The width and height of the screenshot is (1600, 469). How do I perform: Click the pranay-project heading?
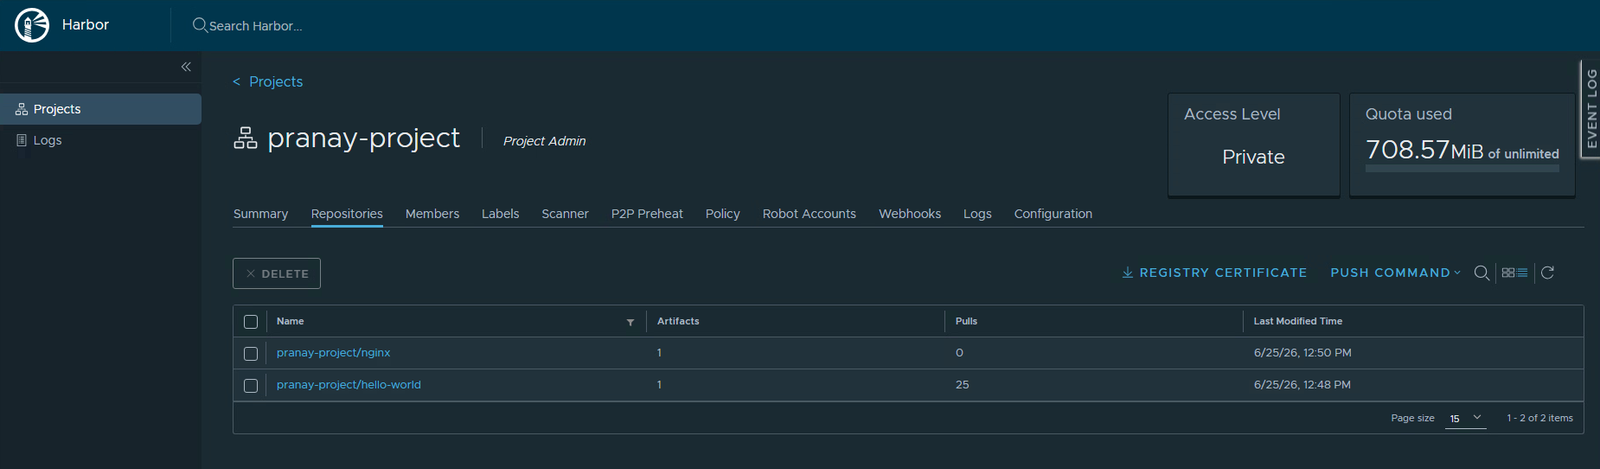pos(364,138)
